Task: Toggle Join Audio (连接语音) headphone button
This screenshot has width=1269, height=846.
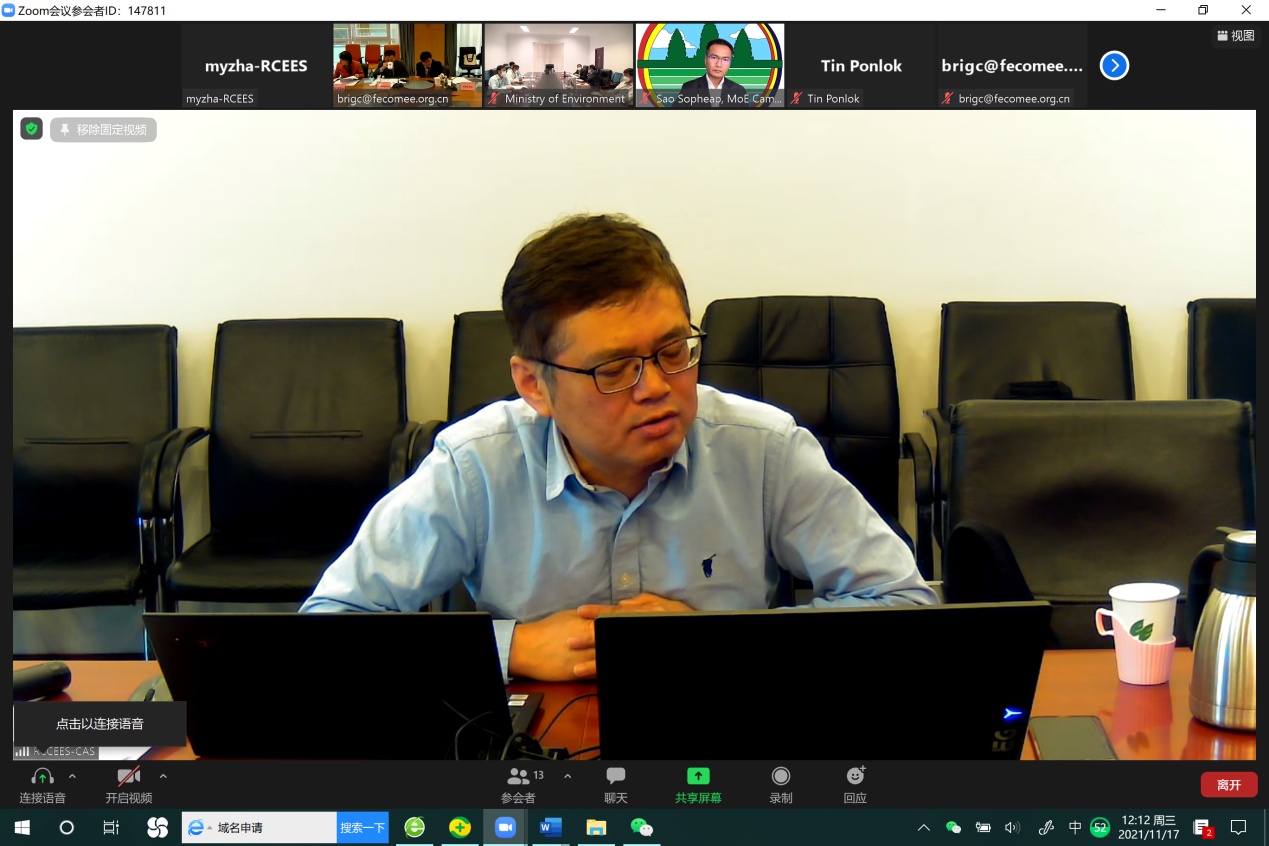Action: 42,785
